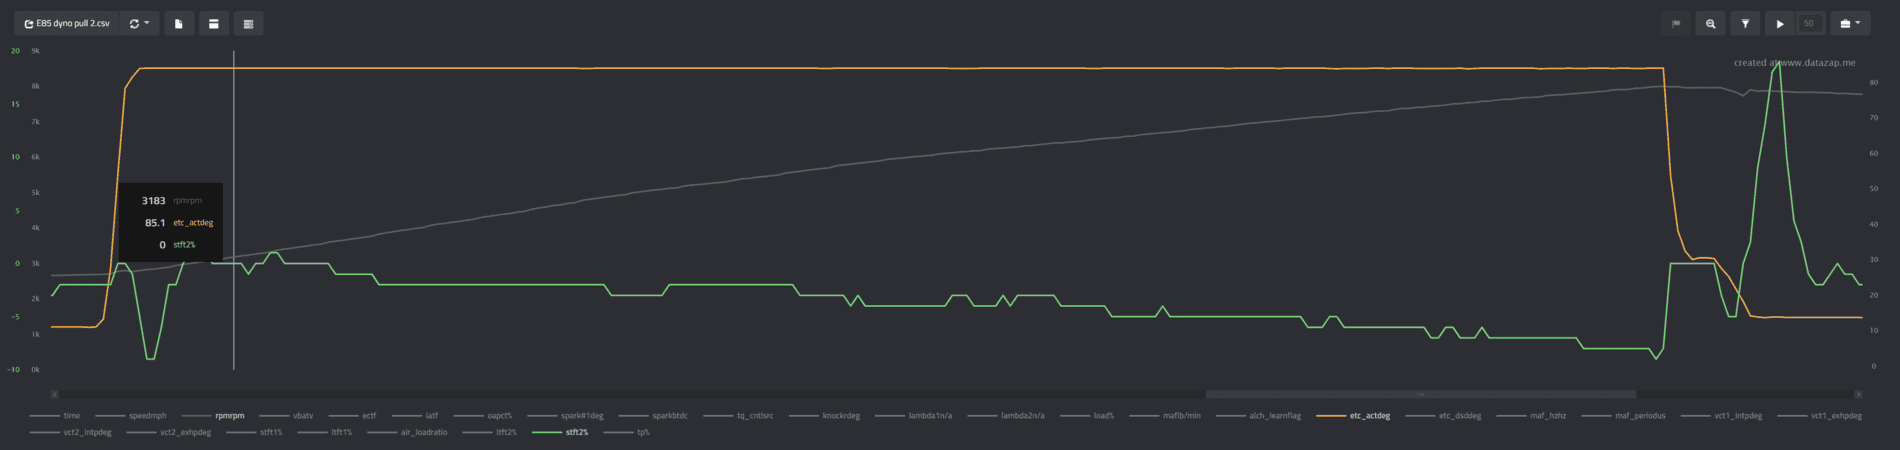This screenshot has height=450, width=1900.
Task: Click the chart scrollbar thumb
Action: (1420, 394)
